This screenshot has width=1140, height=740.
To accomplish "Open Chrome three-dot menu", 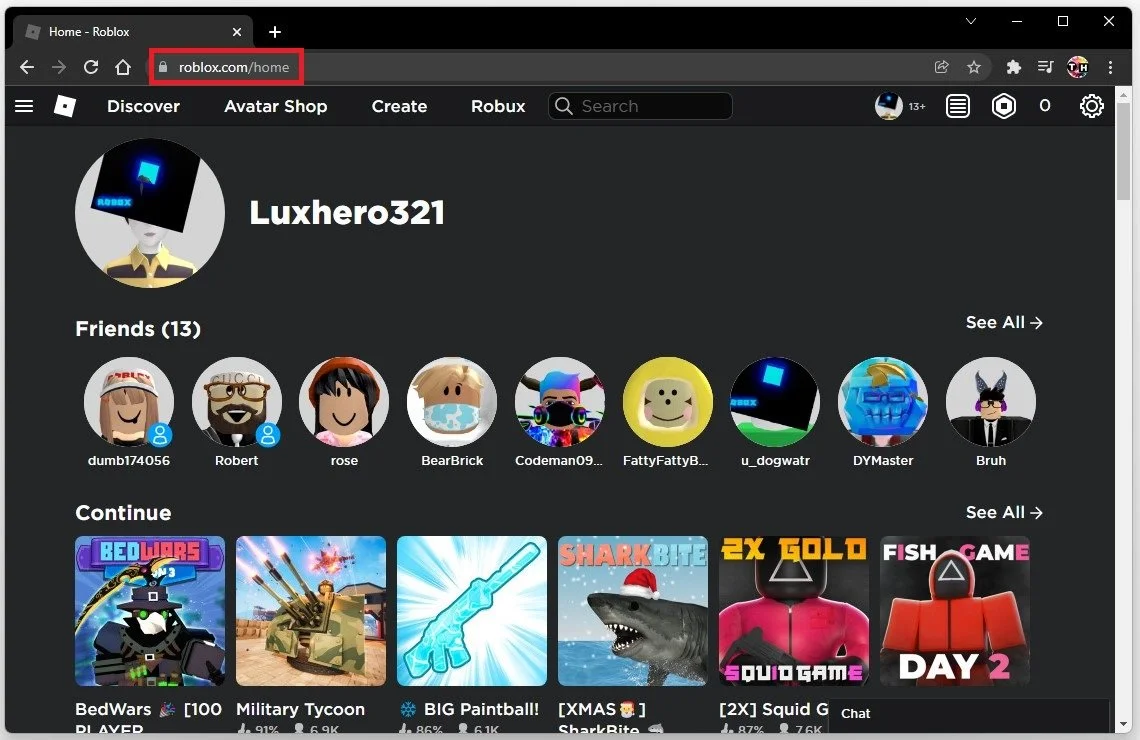I will coord(1110,67).
